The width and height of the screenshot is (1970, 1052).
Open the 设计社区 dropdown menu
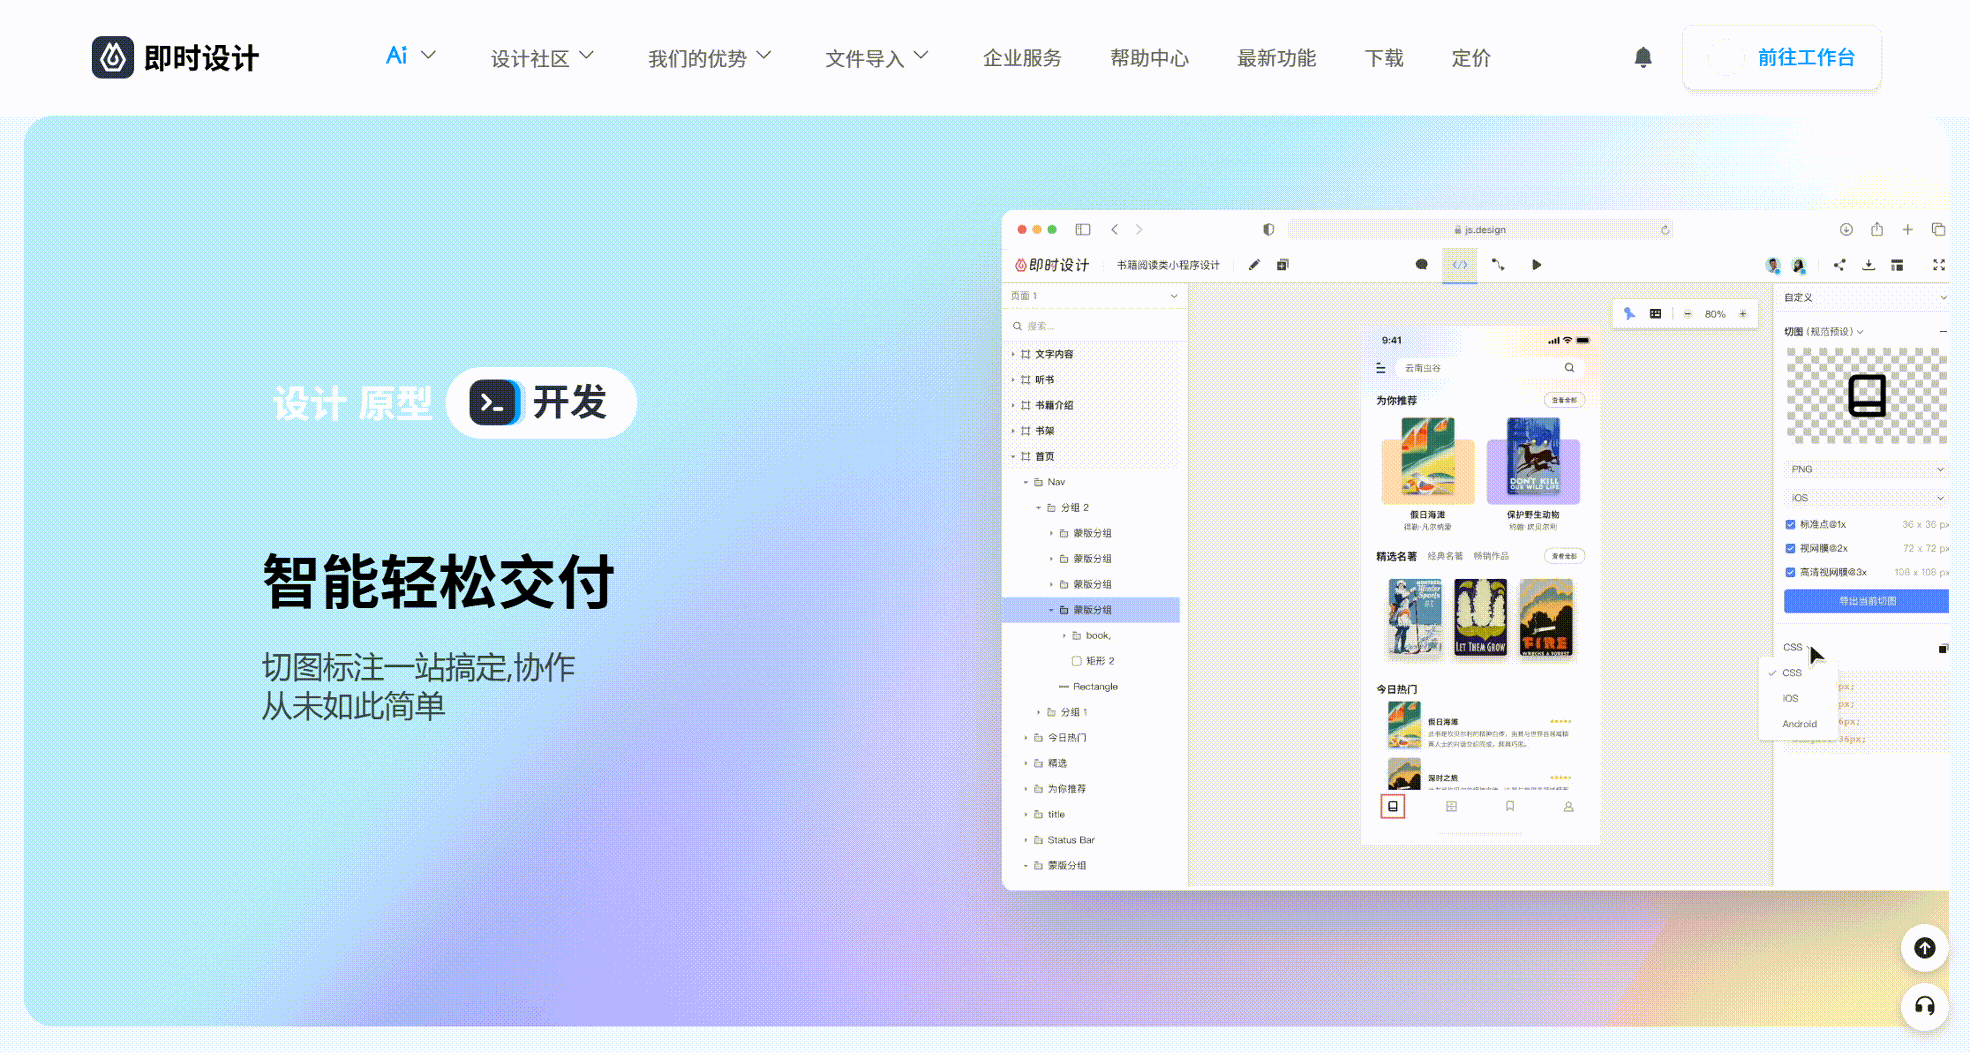pyautogui.click(x=542, y=58)
